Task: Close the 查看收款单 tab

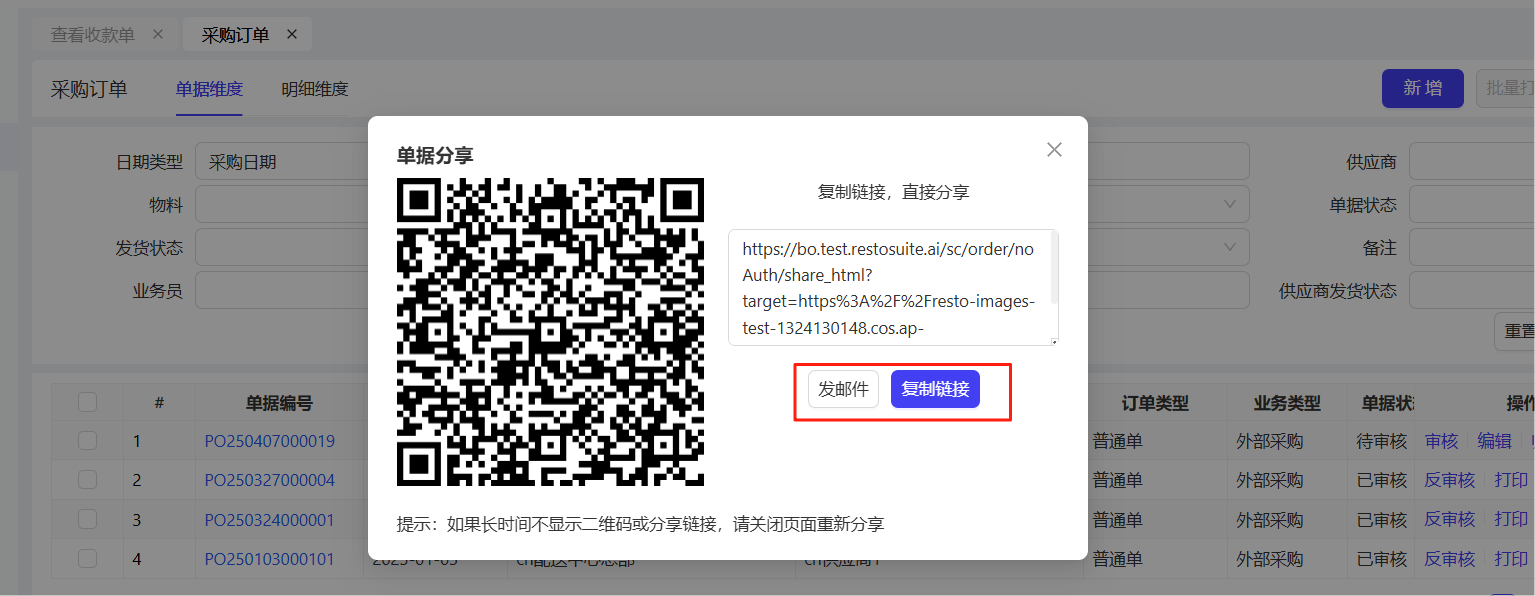Action: [x=157, y=34]
